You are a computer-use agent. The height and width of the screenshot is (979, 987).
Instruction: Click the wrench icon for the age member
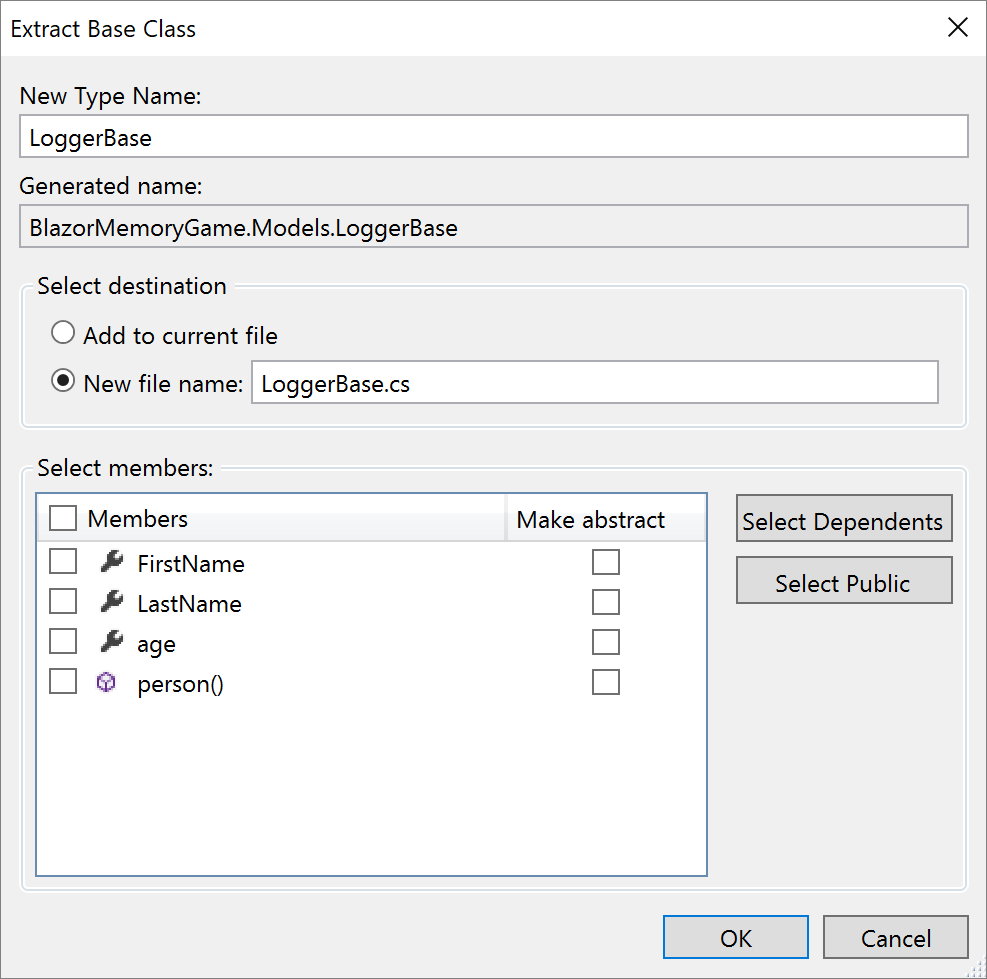click(x=110, y=643)
